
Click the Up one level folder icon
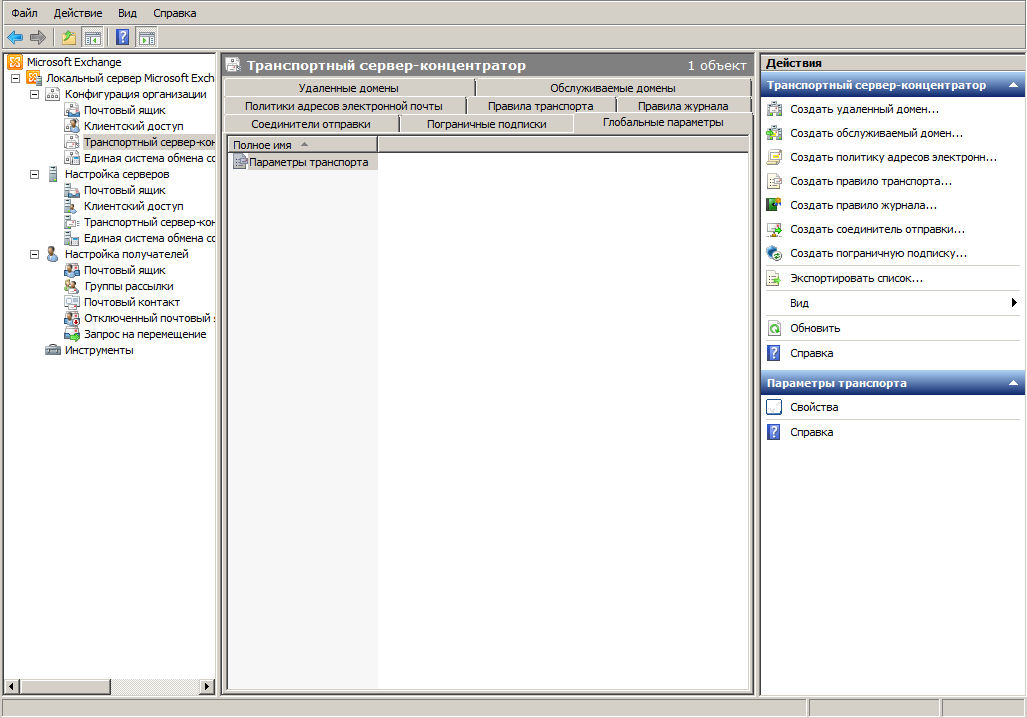69,38
